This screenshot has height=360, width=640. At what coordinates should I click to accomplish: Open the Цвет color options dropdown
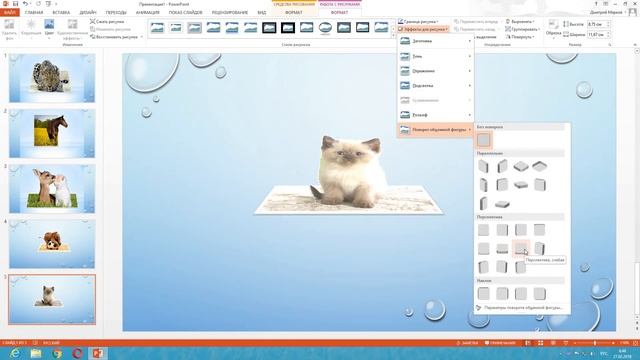tap(49, 29)
